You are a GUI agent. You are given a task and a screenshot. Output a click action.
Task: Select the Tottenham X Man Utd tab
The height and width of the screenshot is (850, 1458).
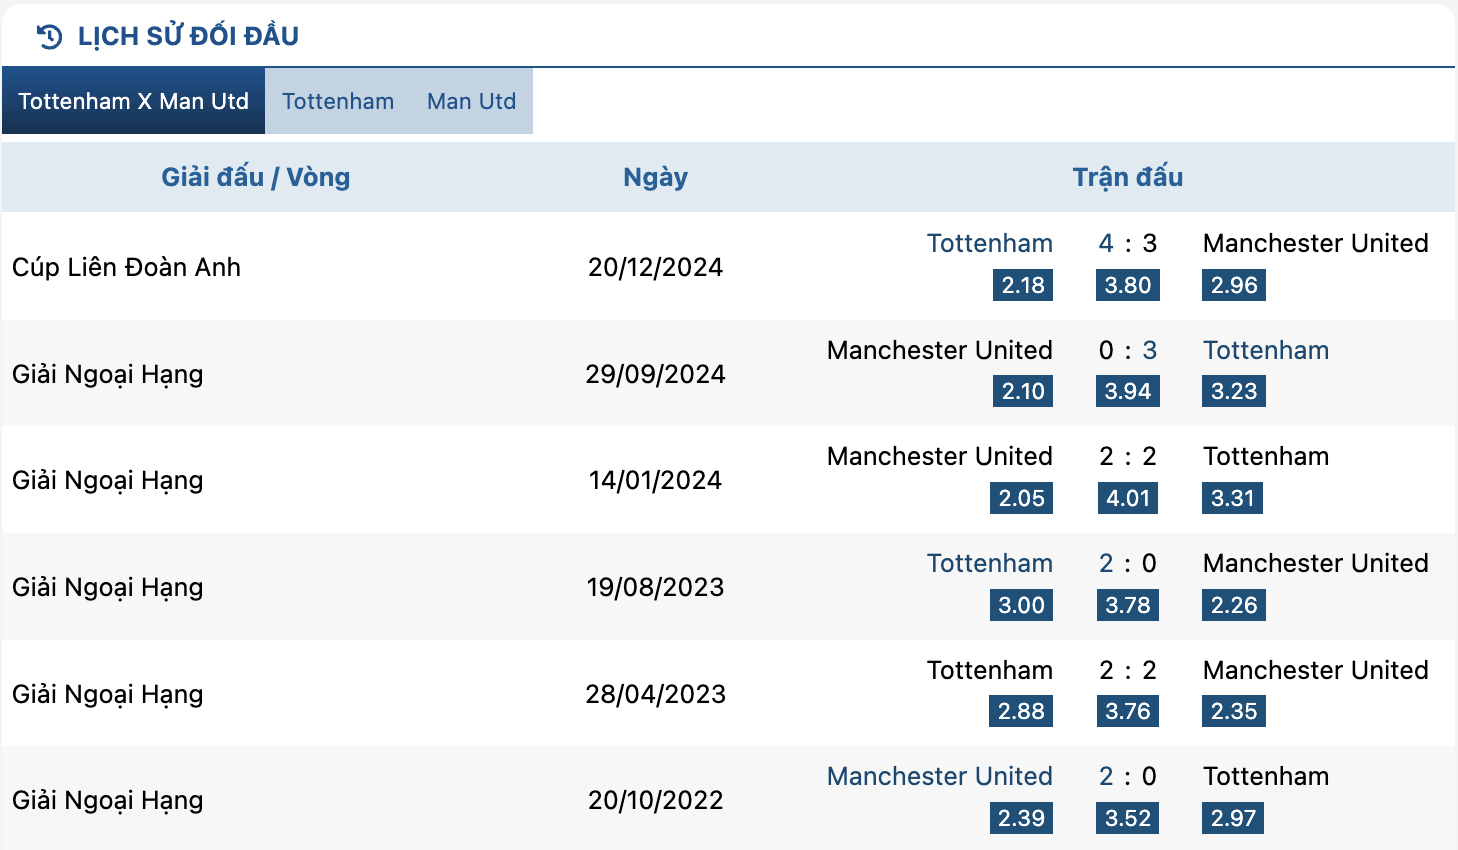click(133, 101)
